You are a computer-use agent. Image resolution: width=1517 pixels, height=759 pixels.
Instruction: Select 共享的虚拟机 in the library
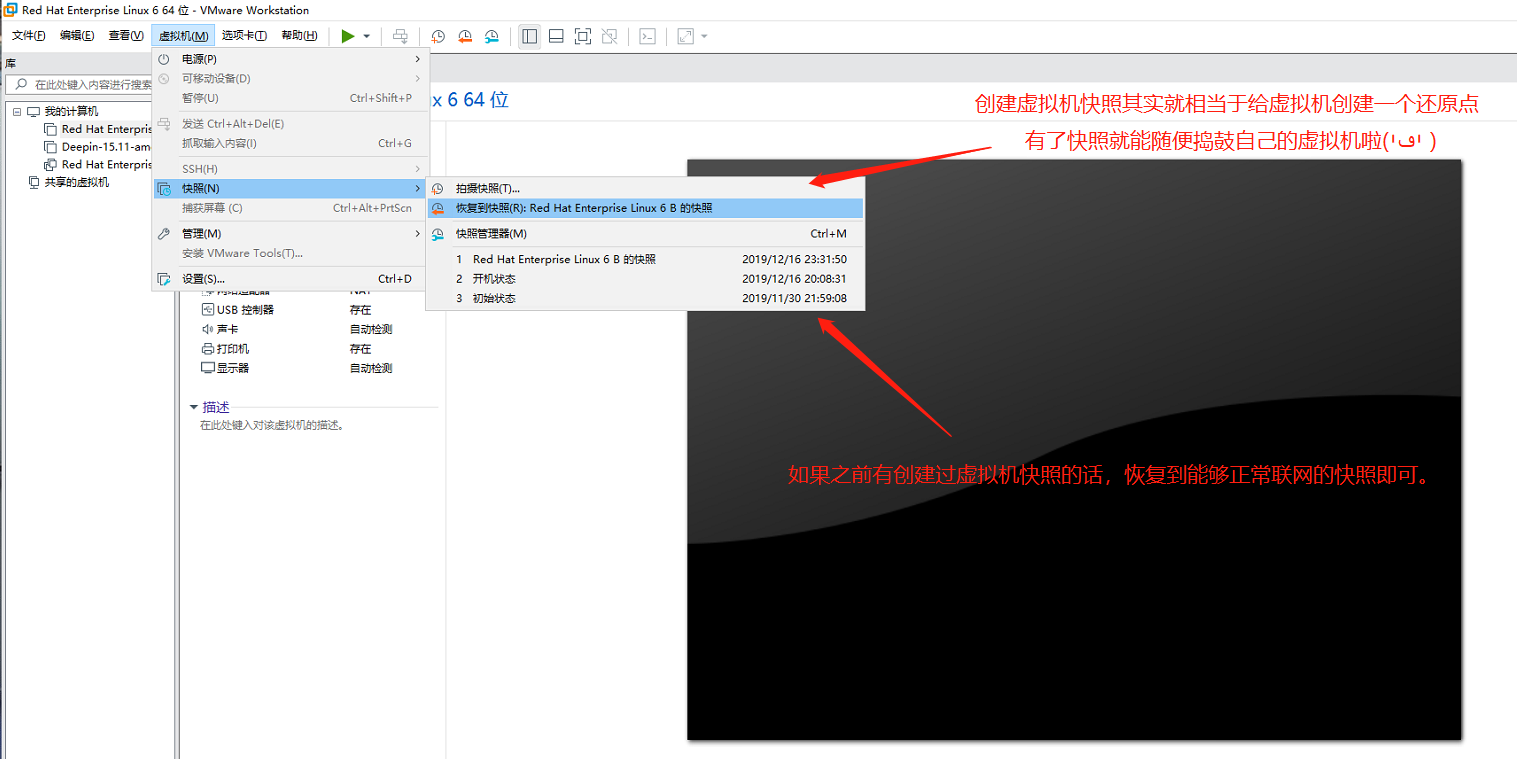pos(76,182)
